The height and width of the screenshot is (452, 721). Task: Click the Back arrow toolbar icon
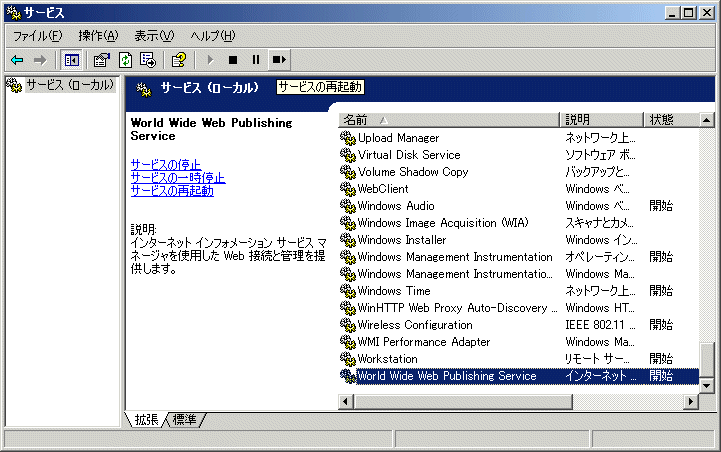pyautogui.click(x=17, y=60)
